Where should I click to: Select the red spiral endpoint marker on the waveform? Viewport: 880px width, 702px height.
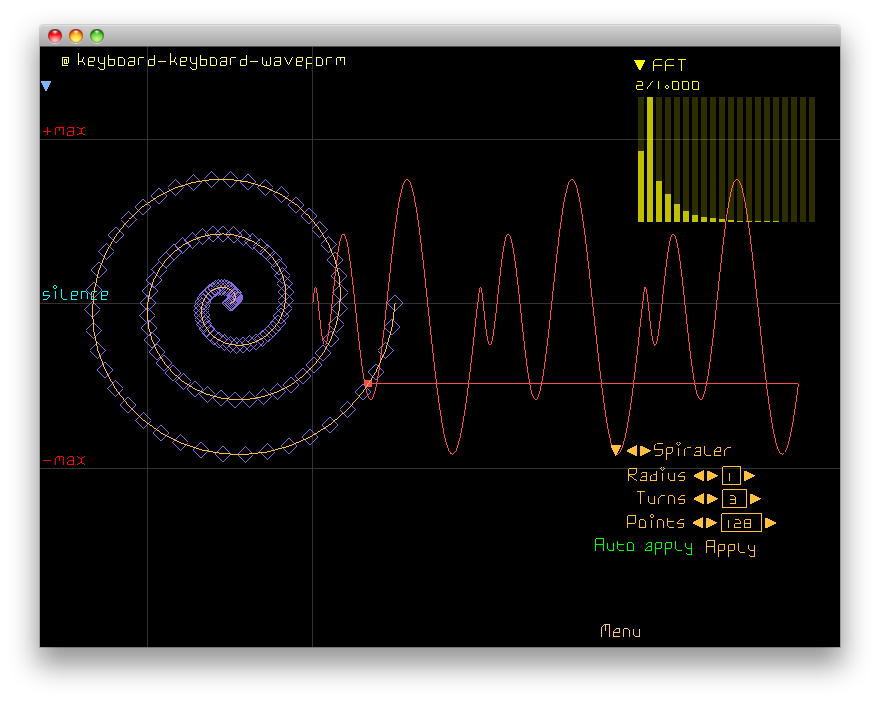click(x=368, y=383)
